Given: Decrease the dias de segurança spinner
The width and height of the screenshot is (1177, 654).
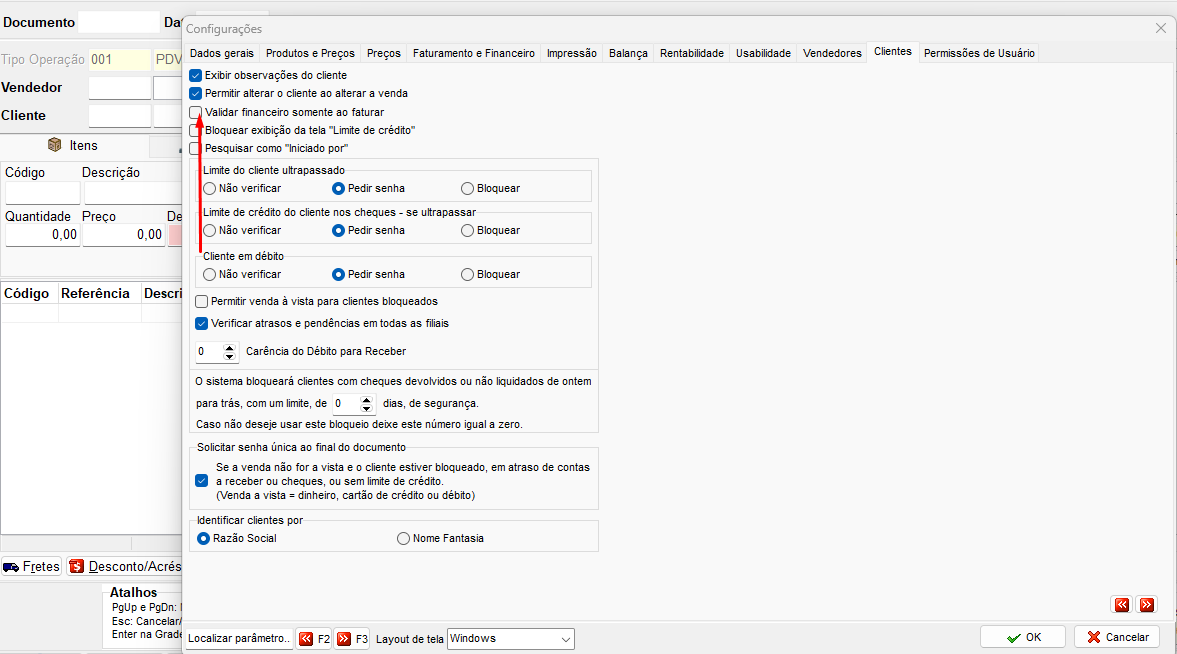Looking at the screenshot, I should pyautogui.click(x=366, y=408).
